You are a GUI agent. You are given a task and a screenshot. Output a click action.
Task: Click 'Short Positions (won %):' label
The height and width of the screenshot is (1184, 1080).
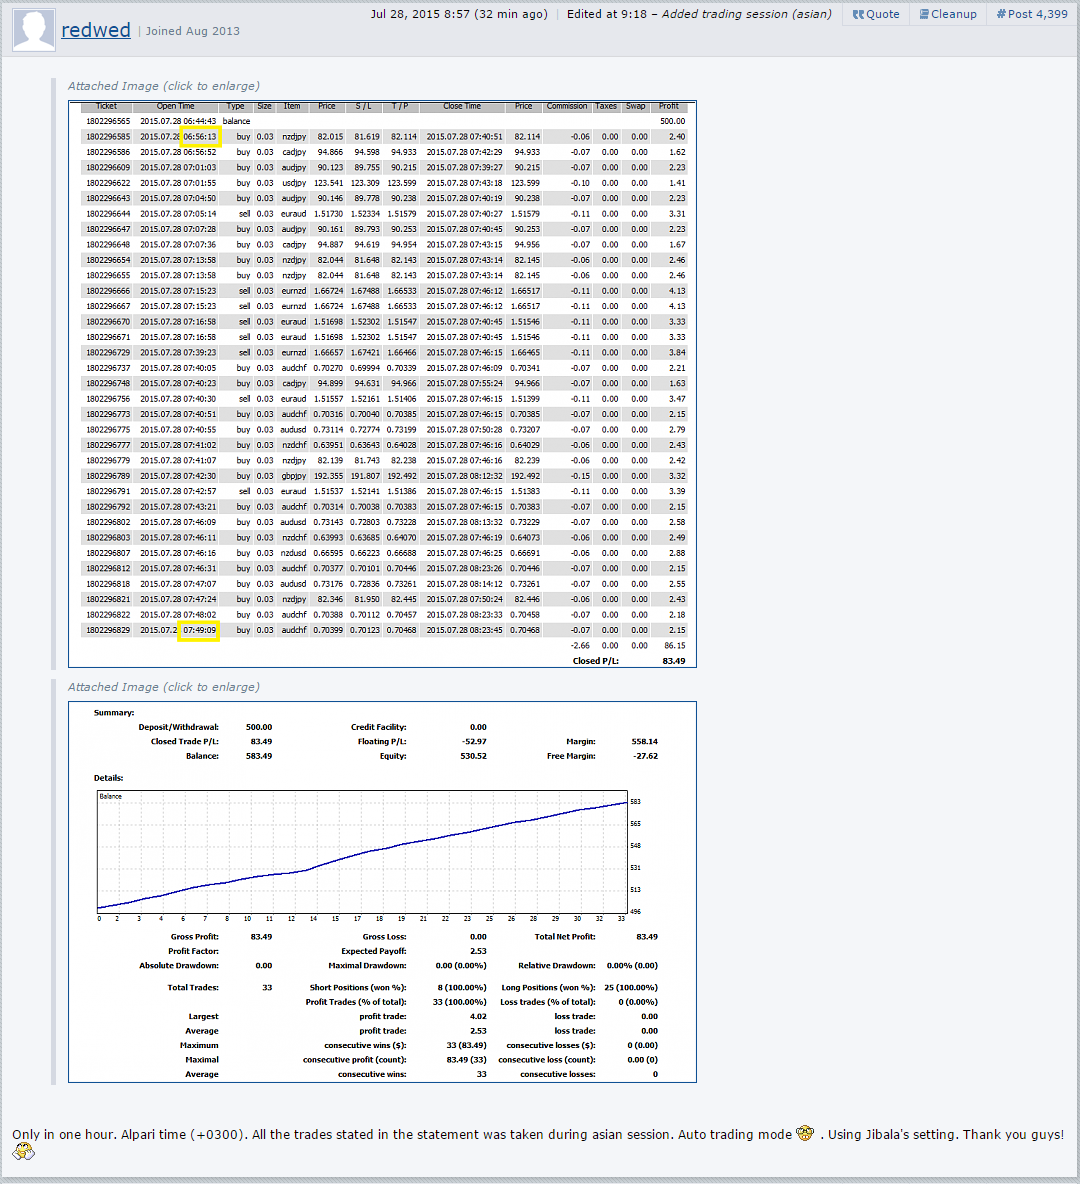358,988
